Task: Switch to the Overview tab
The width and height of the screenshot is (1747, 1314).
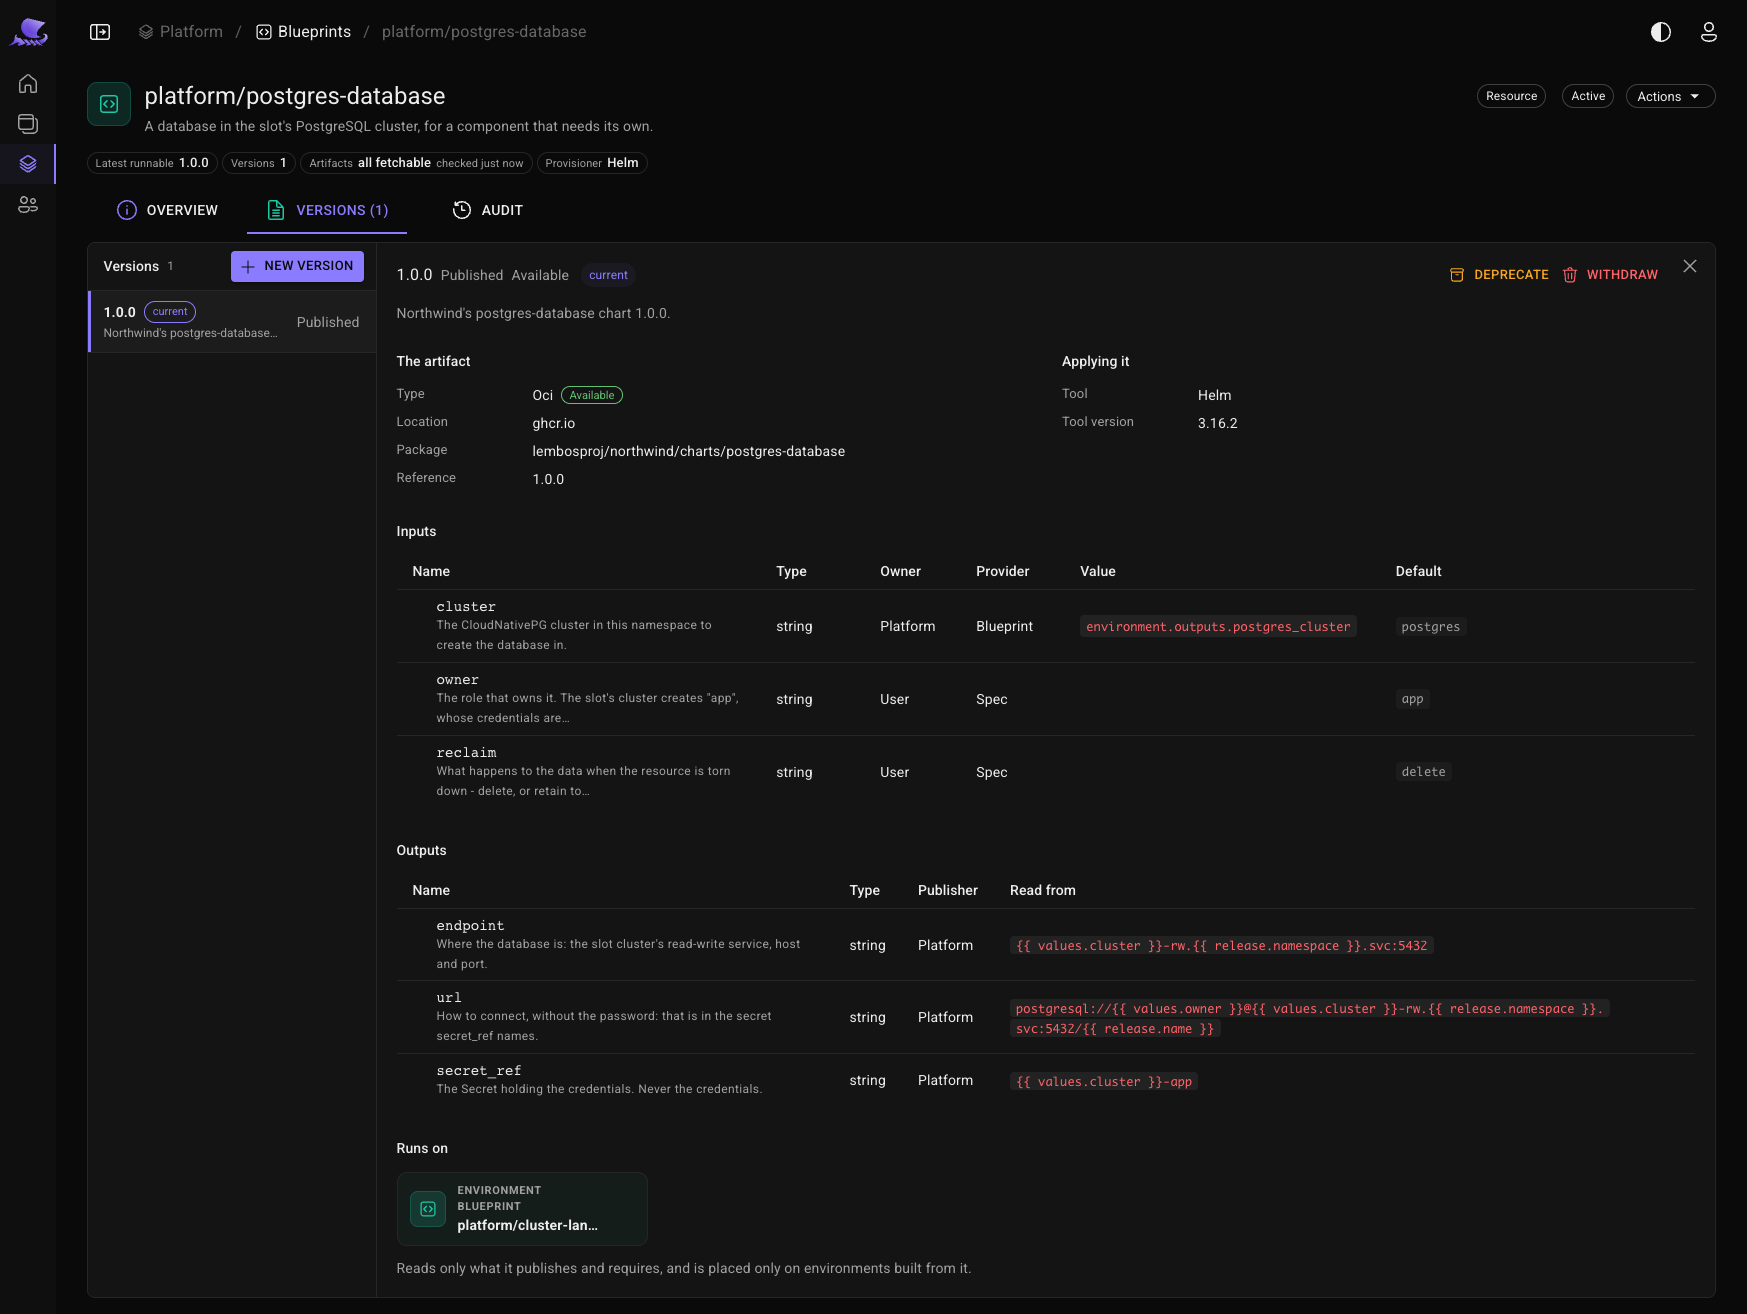Action: [x=167, y=210]
